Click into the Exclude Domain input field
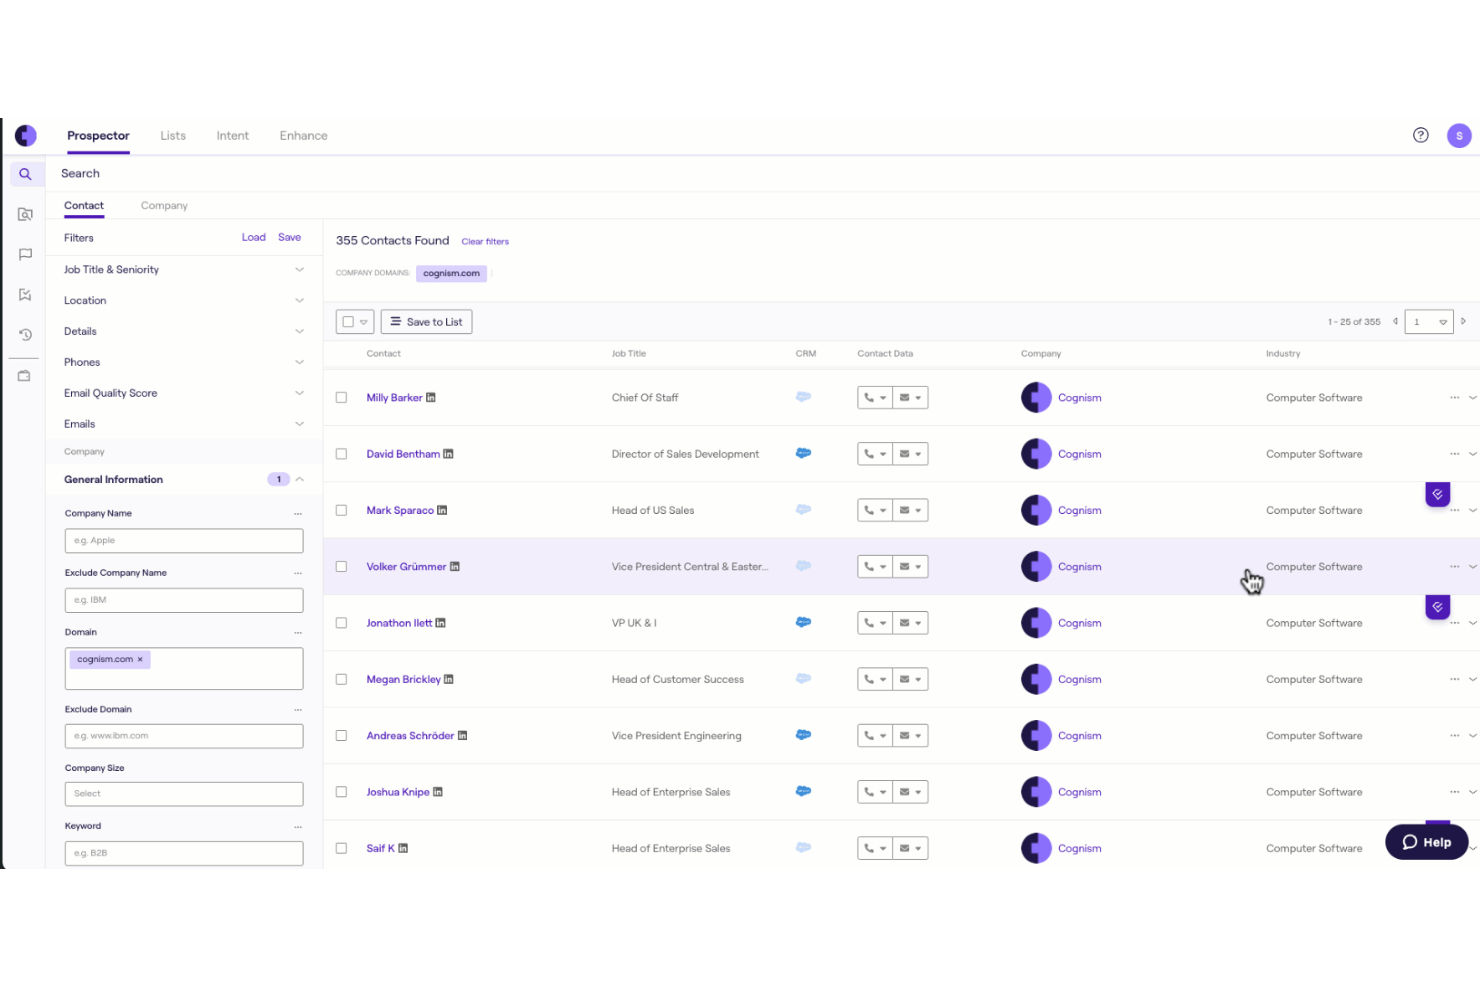This screenshot has height=987, width=1480. (x=184, y=736)
